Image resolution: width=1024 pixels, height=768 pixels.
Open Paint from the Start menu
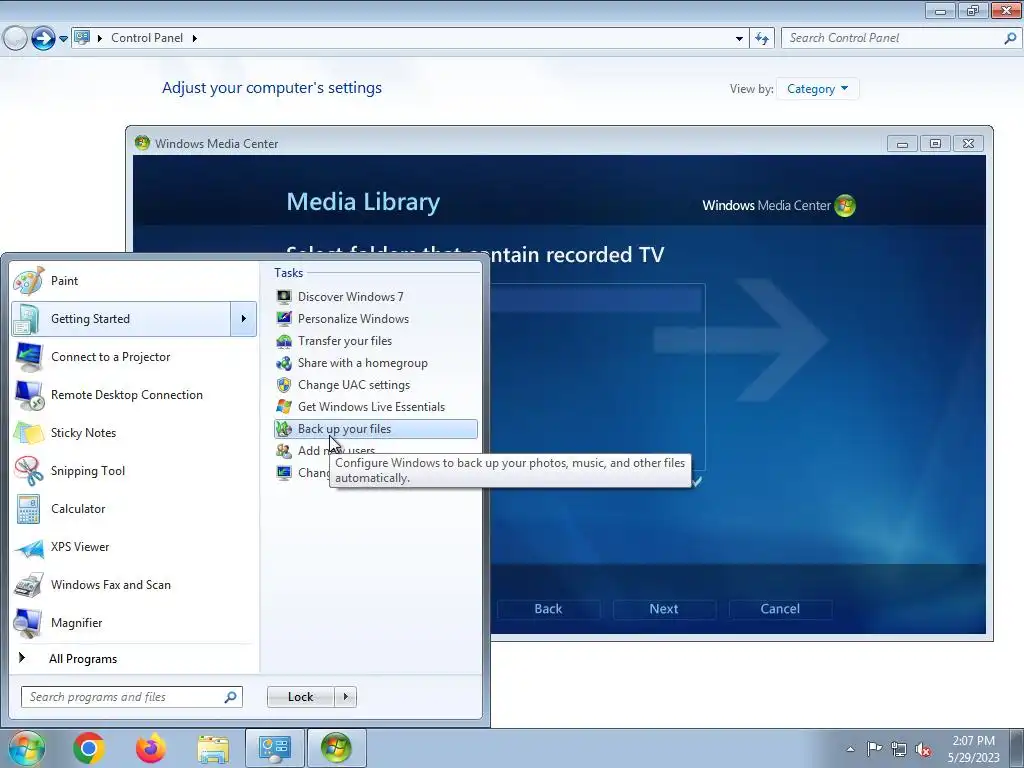click(134, 281)
